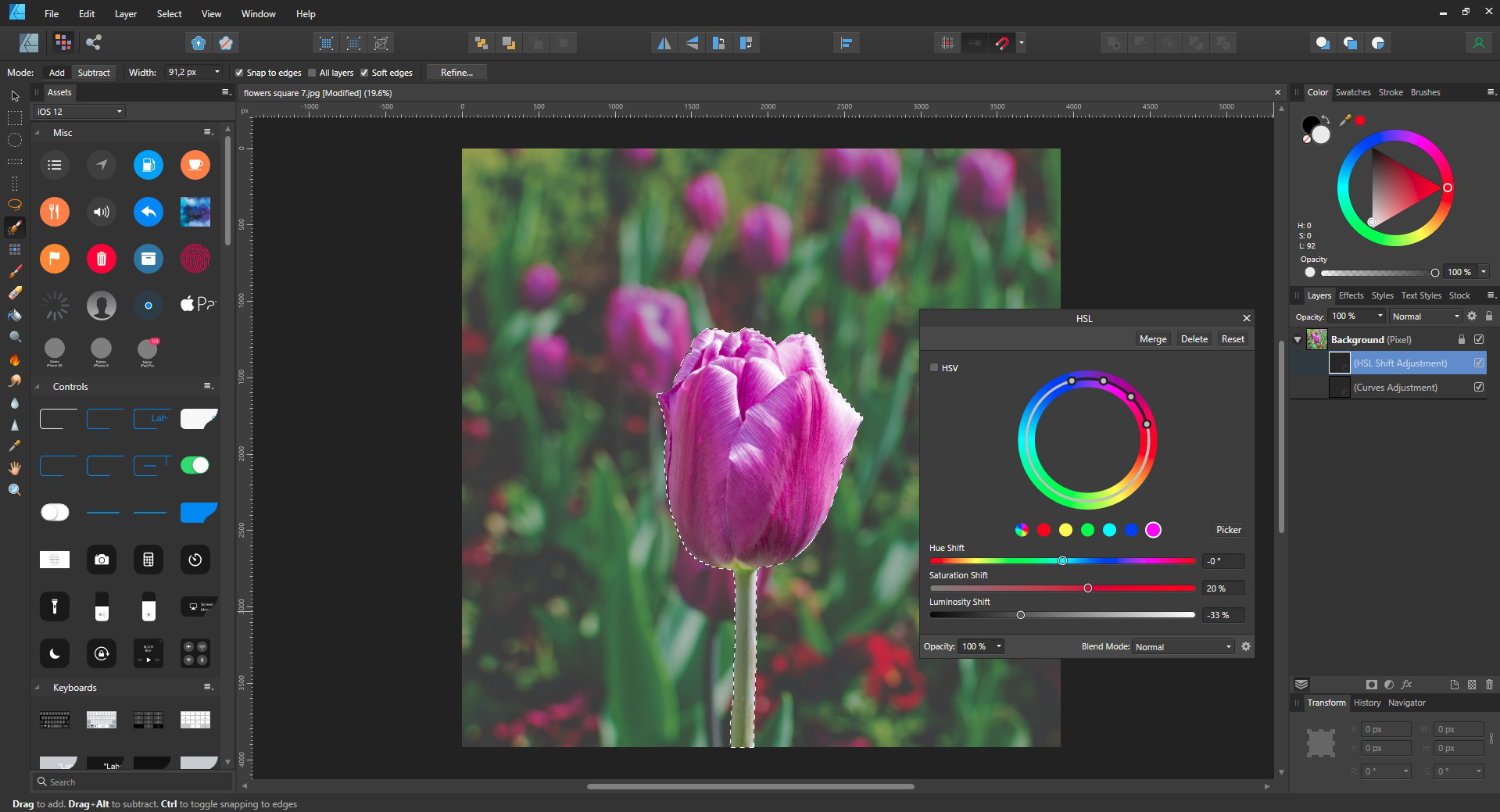Click Merge in the HSL dialog

click(x=1152, y=338)
